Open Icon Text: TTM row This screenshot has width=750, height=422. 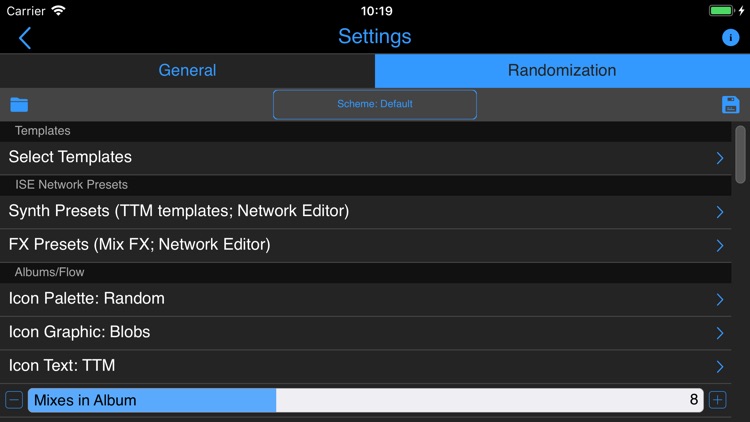coord(365,366)
